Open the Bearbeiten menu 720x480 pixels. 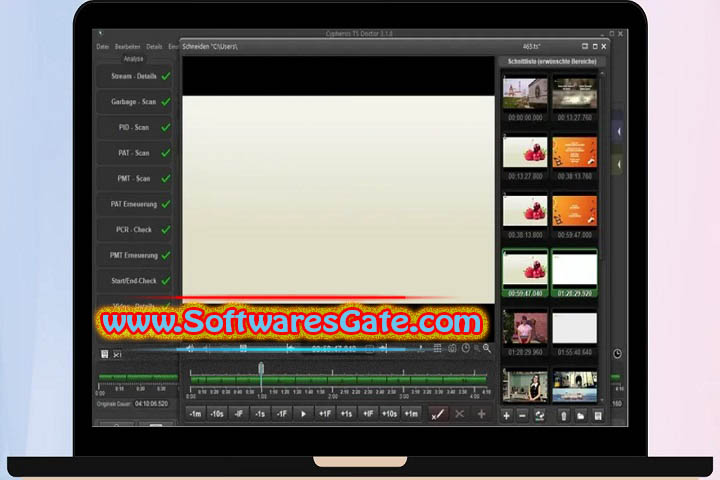pos(127,47)
